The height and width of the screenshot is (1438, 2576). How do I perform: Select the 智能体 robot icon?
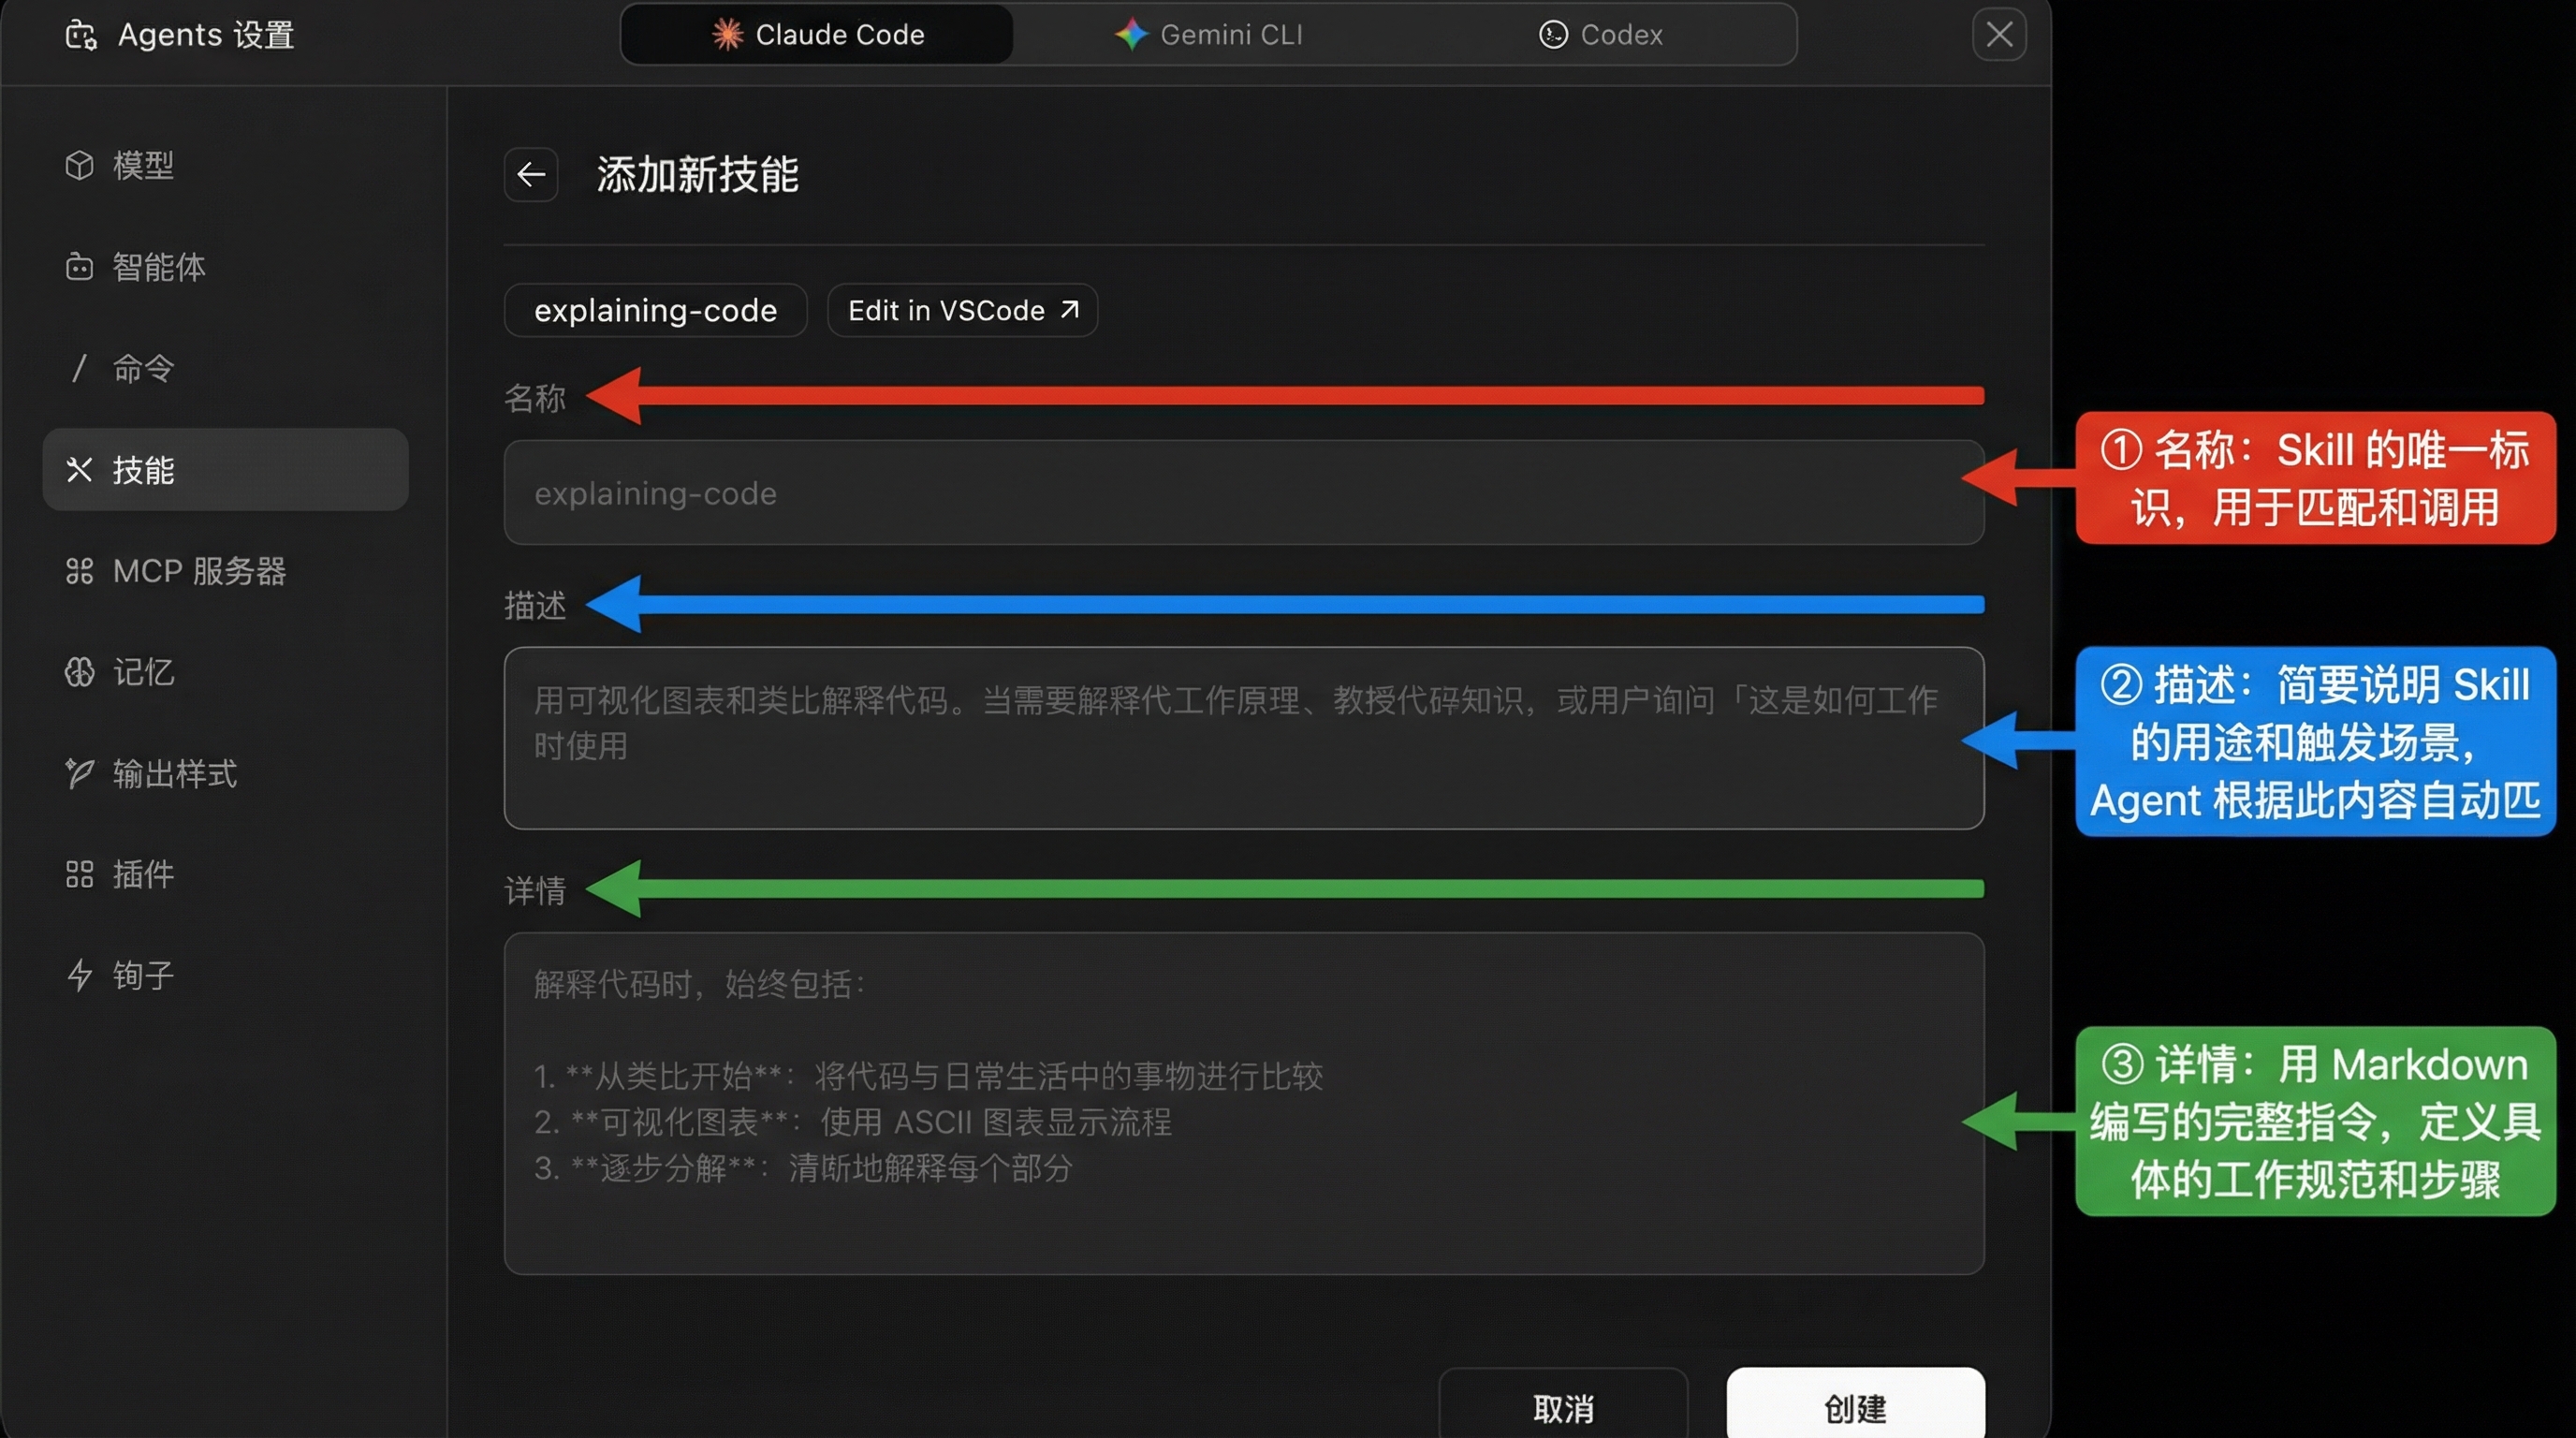pyautogui.click(x=79, y=267)
